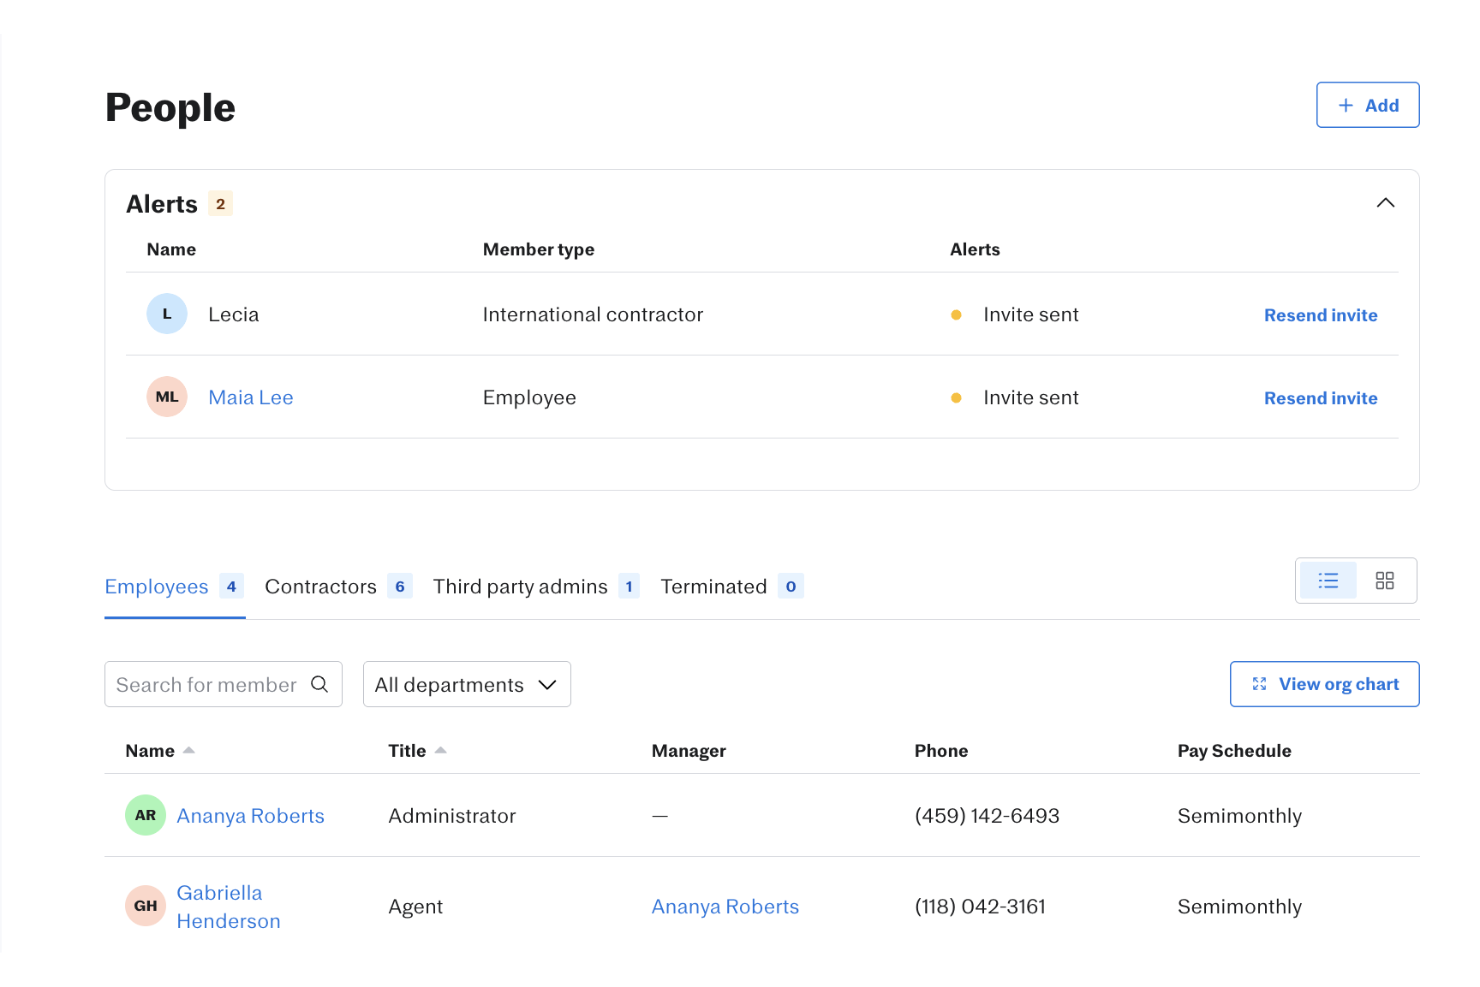Click the Search for member input field
The image size is (1480, 987).
210,684
